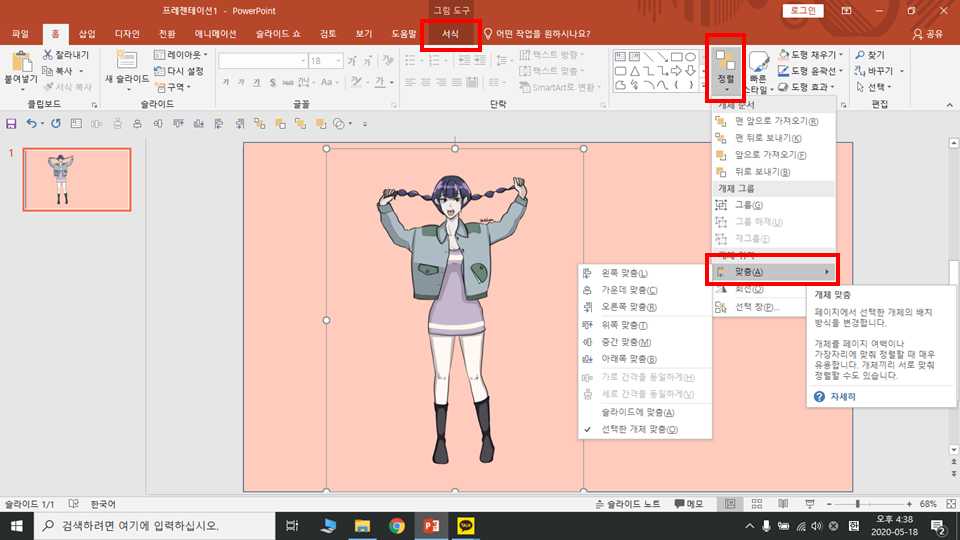
Task: Align right using 오른쪽 맞춤
Action: tap(645, 307)
